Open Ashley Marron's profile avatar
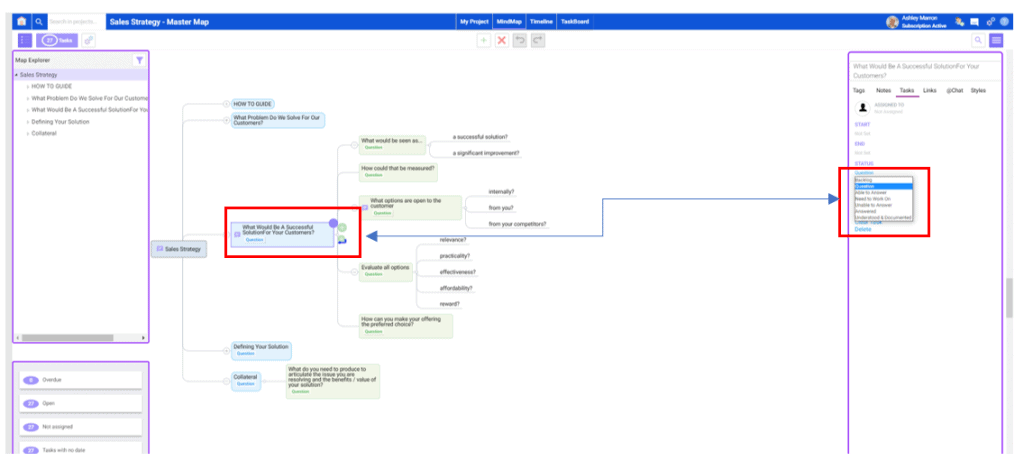Image resolution: width=1024 pixels, height=470 pixels. click(892, 22)
